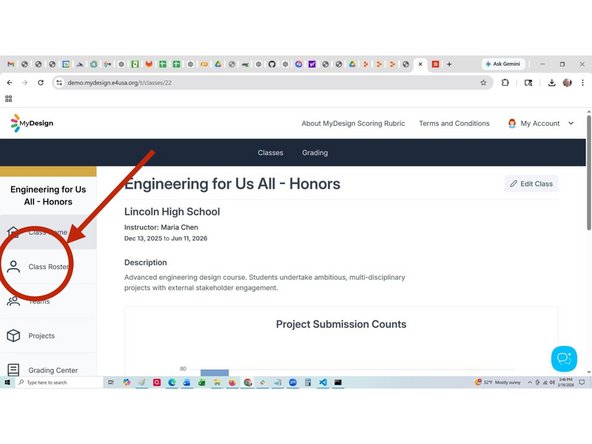Open the Chrome three-dot menu
Image resolution: width=592 pixels, height=444 pixels.
point(583,83)
